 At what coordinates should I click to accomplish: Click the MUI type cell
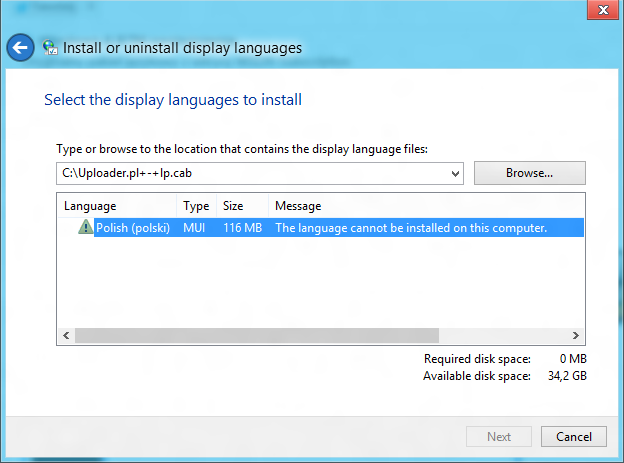coord(196,228)
